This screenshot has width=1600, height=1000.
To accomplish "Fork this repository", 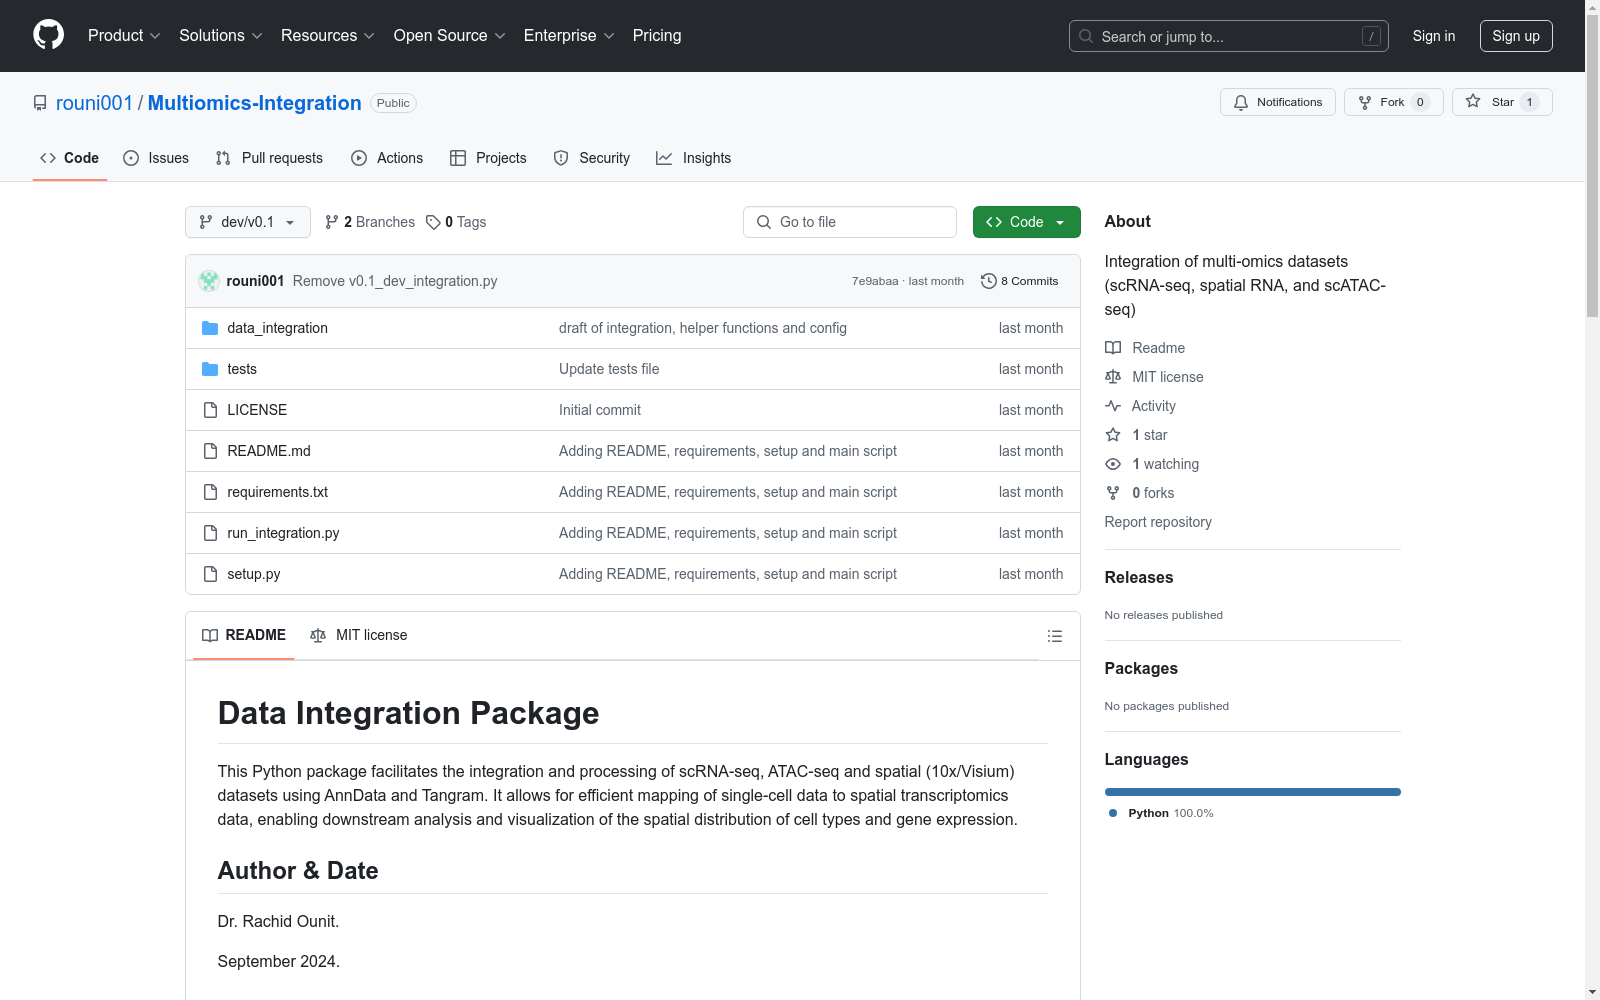I will click(1393, 102).
